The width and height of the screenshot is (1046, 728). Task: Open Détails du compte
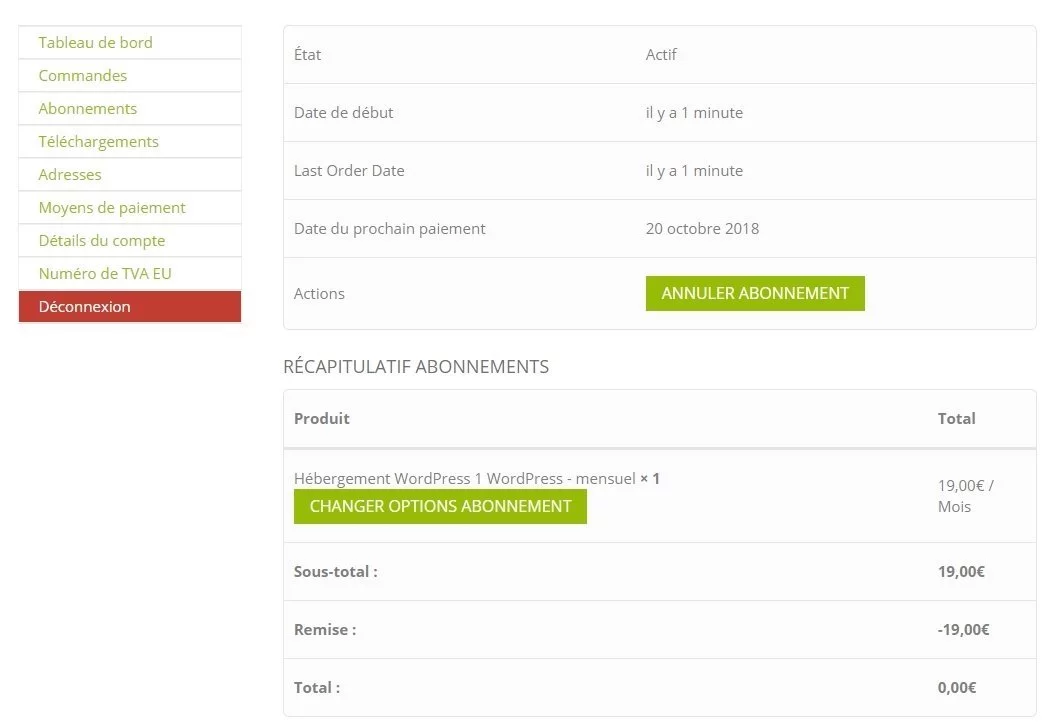[x=129, y=241]
